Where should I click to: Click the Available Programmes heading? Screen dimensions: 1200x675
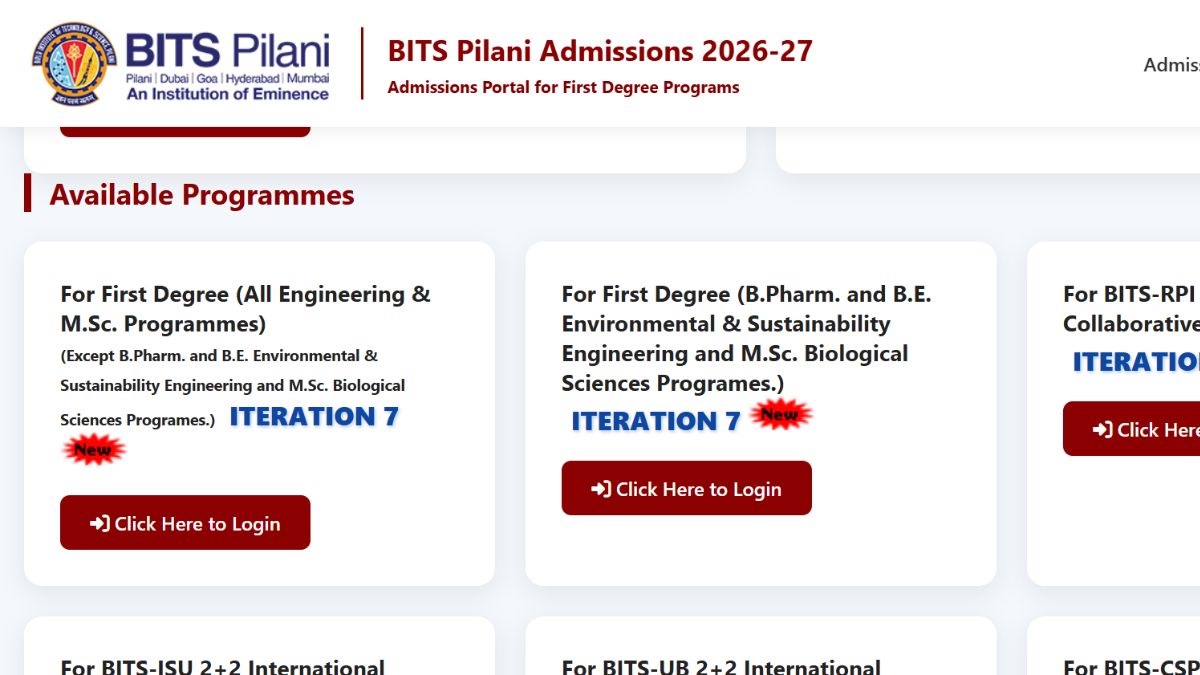202,194
